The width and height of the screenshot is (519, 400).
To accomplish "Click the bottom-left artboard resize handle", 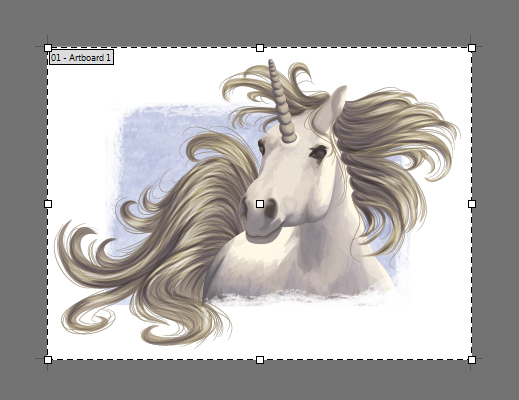I will tap(48, 360).
